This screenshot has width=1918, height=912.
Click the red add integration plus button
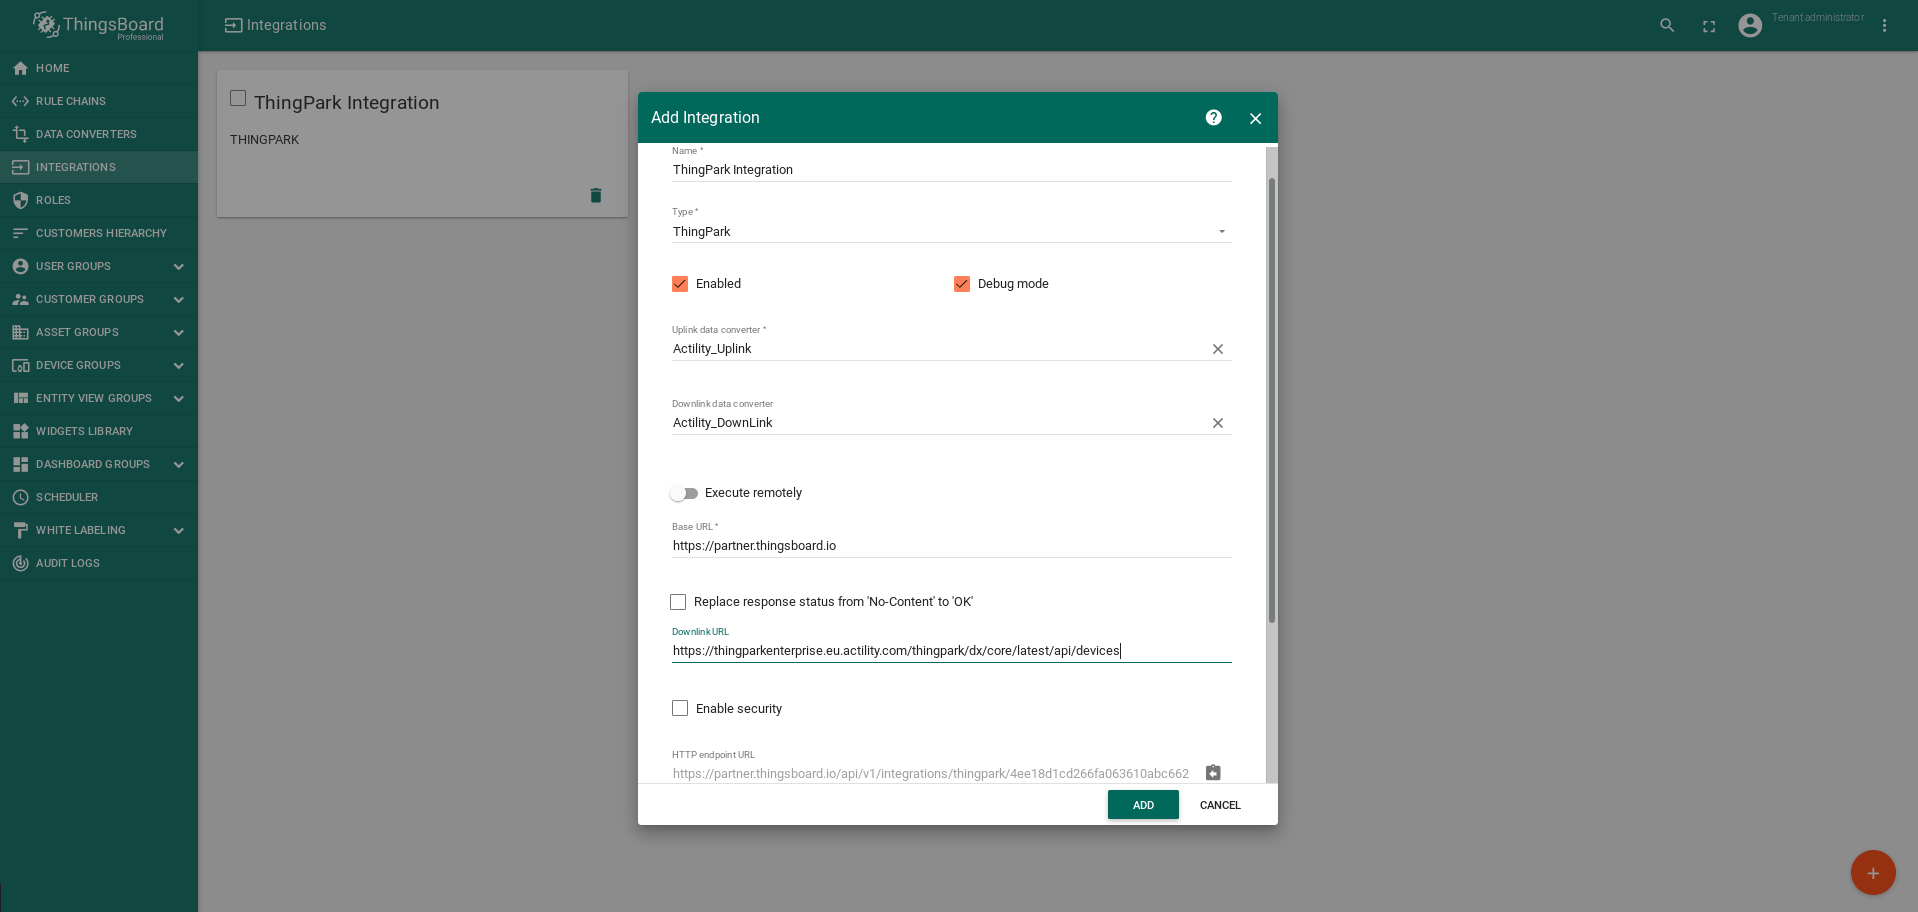click(1872, 872)
